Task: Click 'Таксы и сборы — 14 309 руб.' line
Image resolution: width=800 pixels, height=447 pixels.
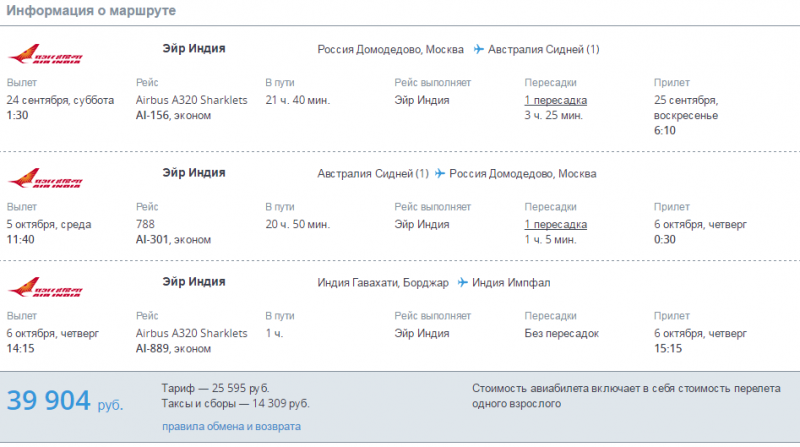Action: pos(235,404)
